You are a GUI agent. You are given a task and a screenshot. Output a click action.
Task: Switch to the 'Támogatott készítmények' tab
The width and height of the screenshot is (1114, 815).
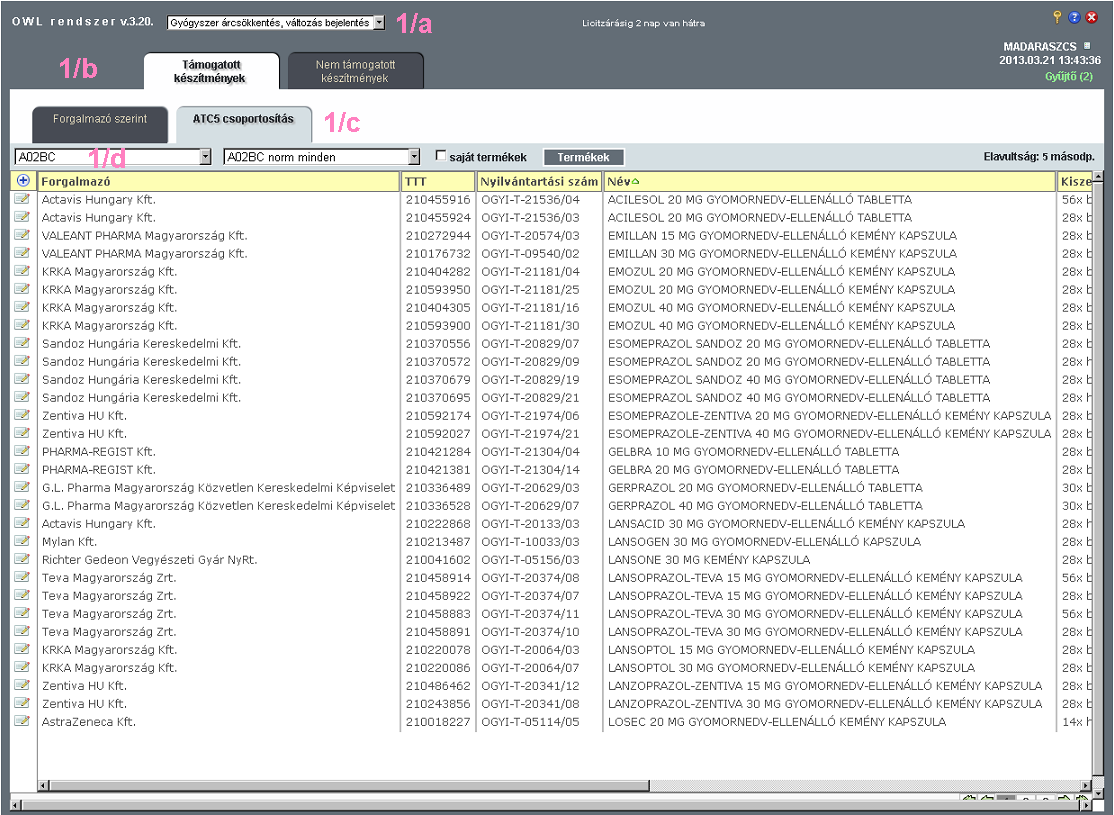211,71
